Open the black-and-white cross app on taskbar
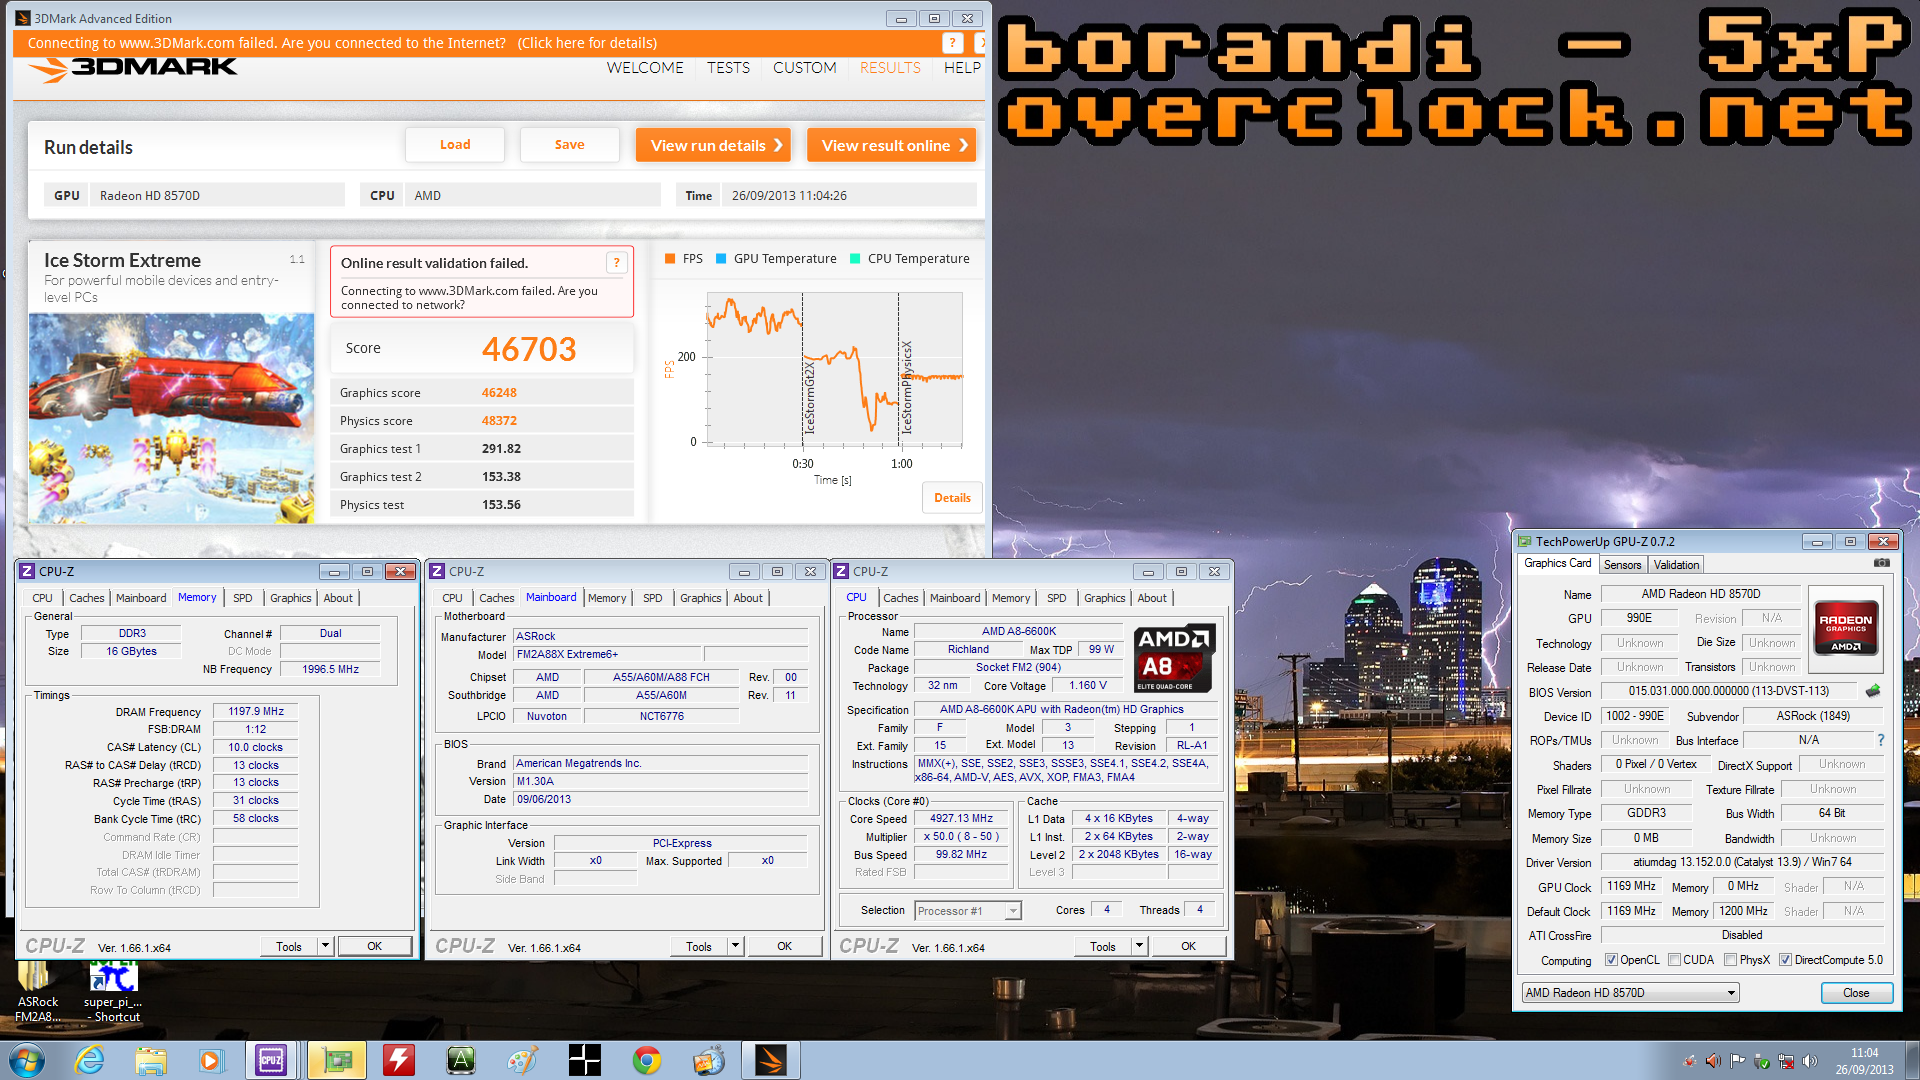This screenshot has height=1080, width=1920. coord(585,1060)
